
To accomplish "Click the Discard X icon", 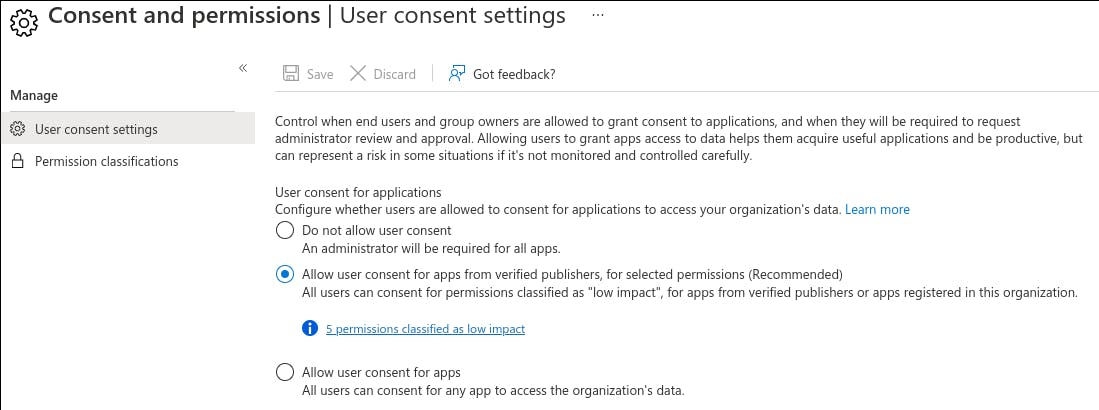I will pyautogui.click(x=358, y=74).
